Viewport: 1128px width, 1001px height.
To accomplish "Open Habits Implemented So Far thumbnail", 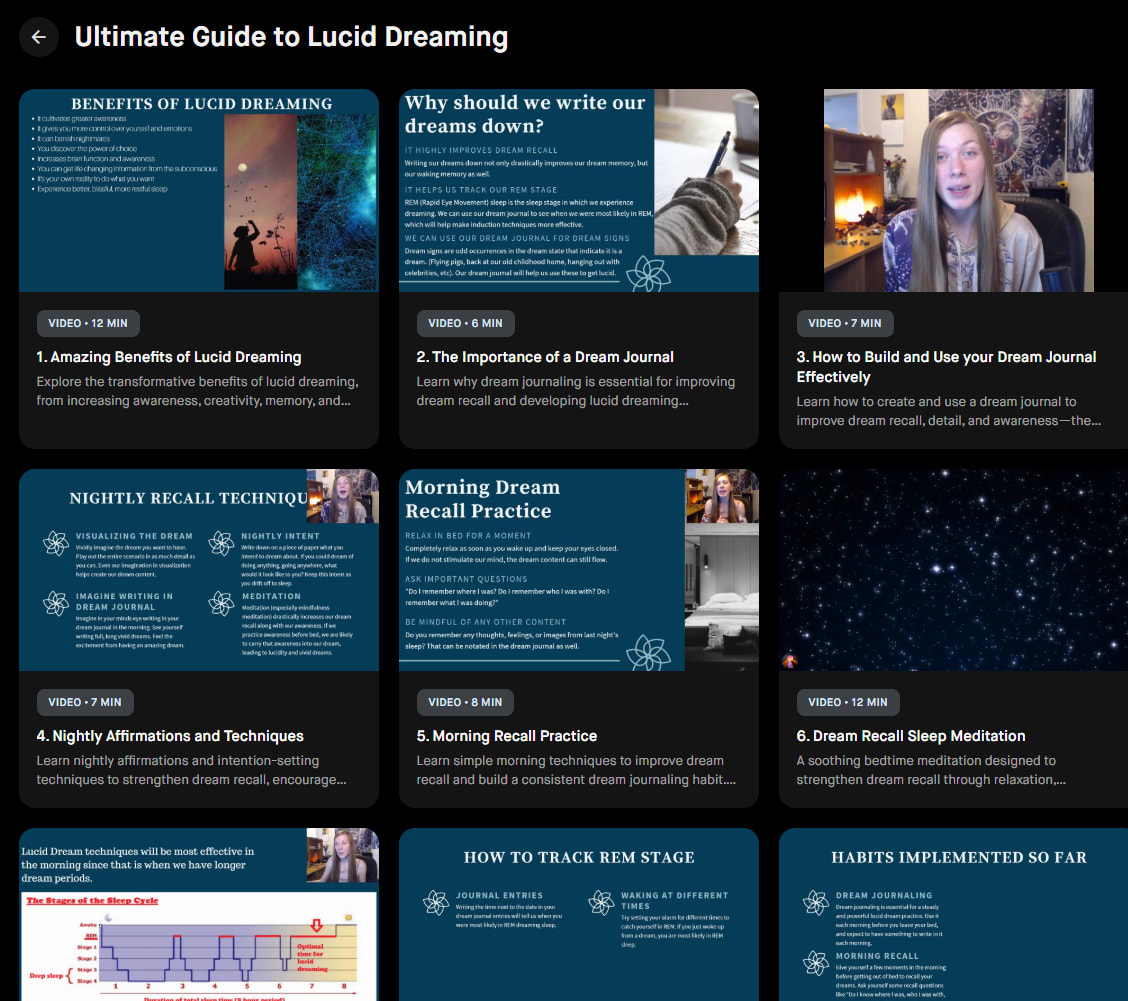I will coord(953,914).
